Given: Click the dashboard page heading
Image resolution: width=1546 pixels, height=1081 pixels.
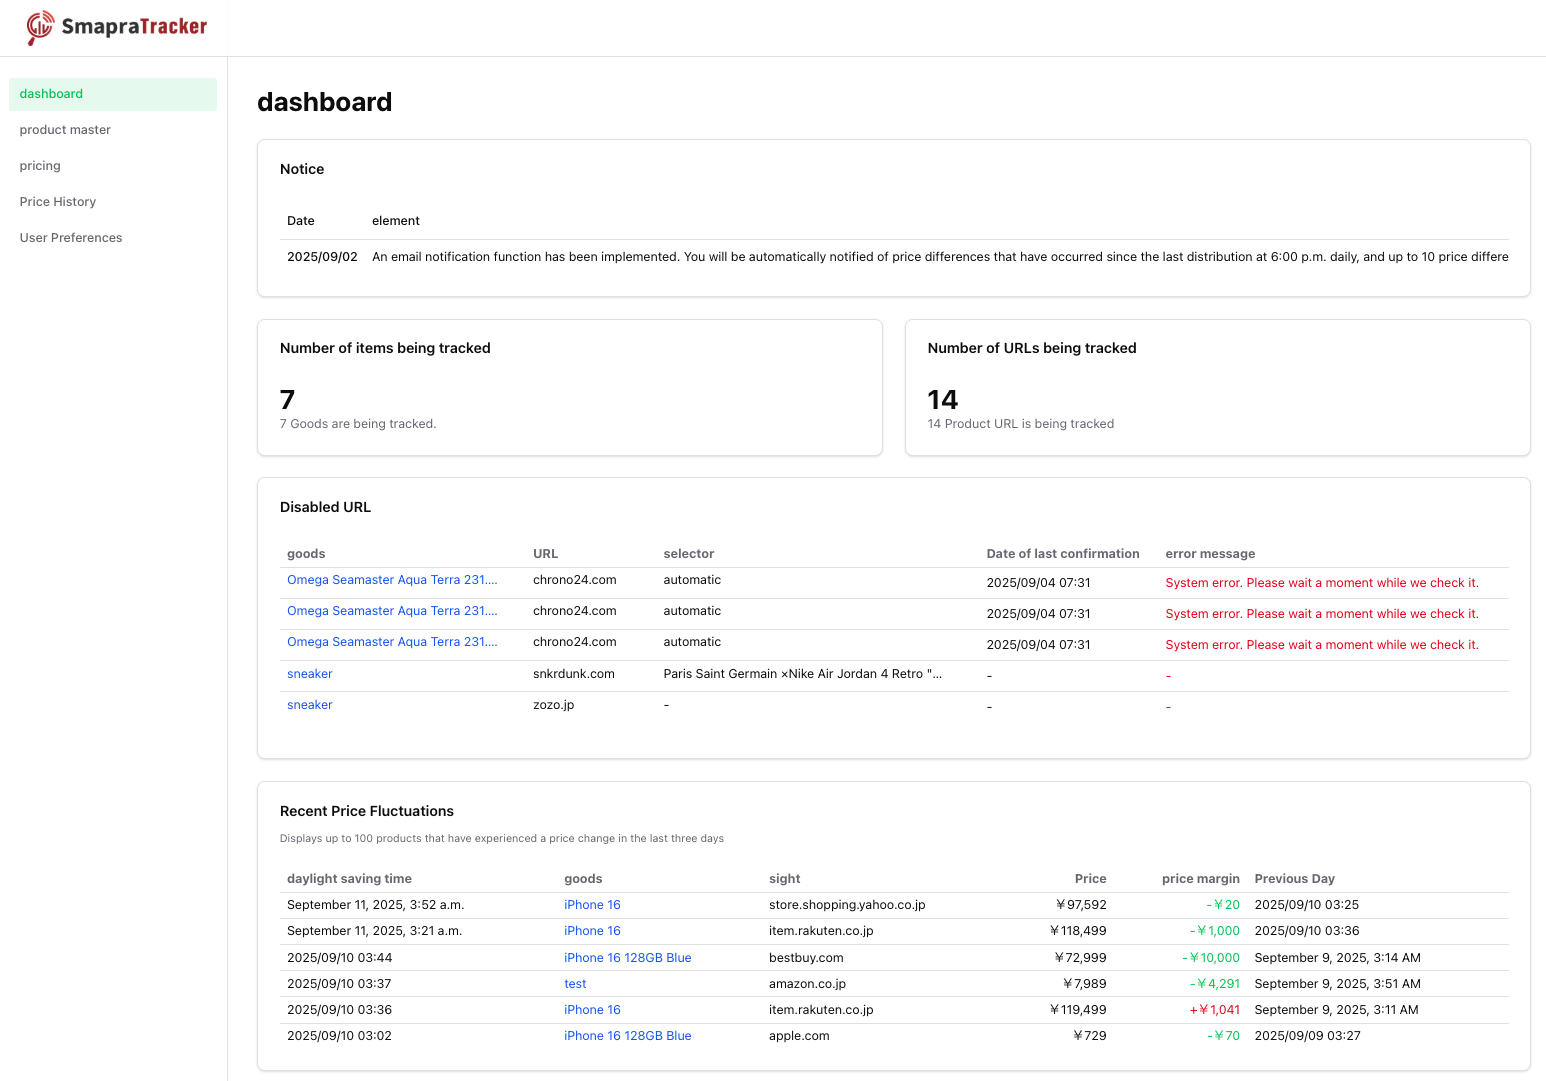Looking at the screenshot, I should click(324, 101).
